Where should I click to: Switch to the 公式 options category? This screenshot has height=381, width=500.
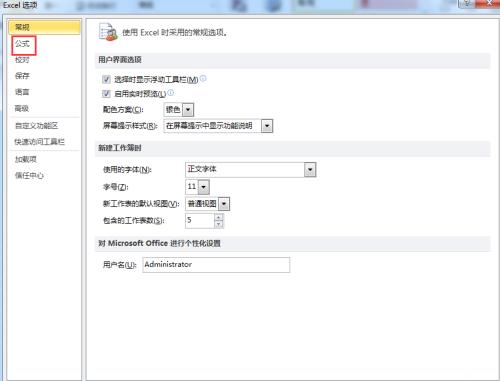23,44
